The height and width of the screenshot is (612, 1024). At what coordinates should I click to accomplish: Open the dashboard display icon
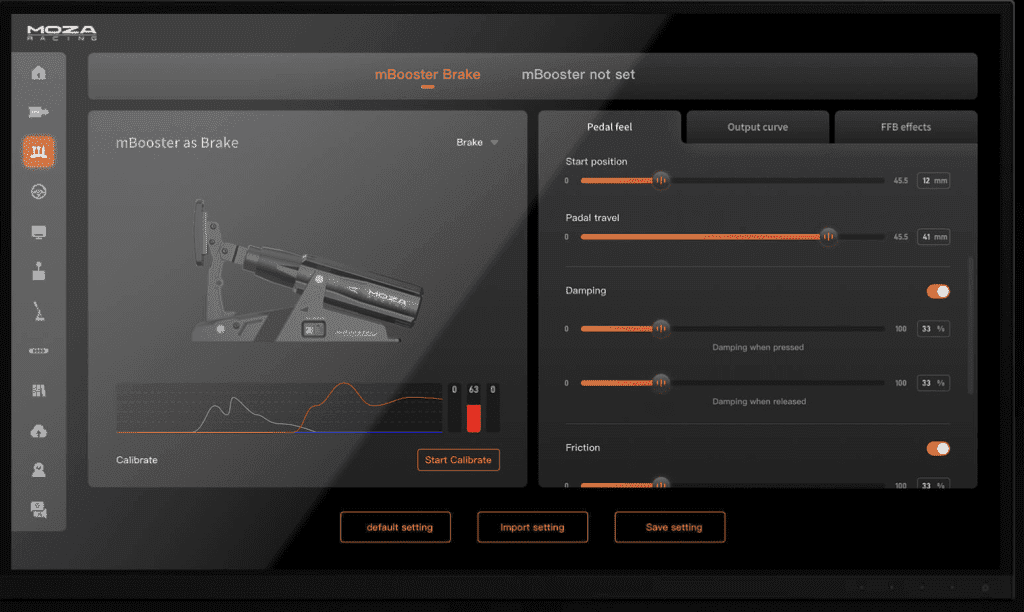click(x=39, y=232)
